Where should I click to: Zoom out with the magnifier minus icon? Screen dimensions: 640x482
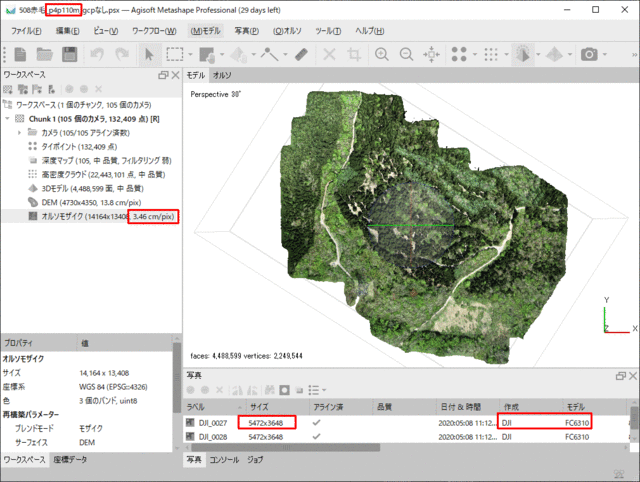[406, 54]
